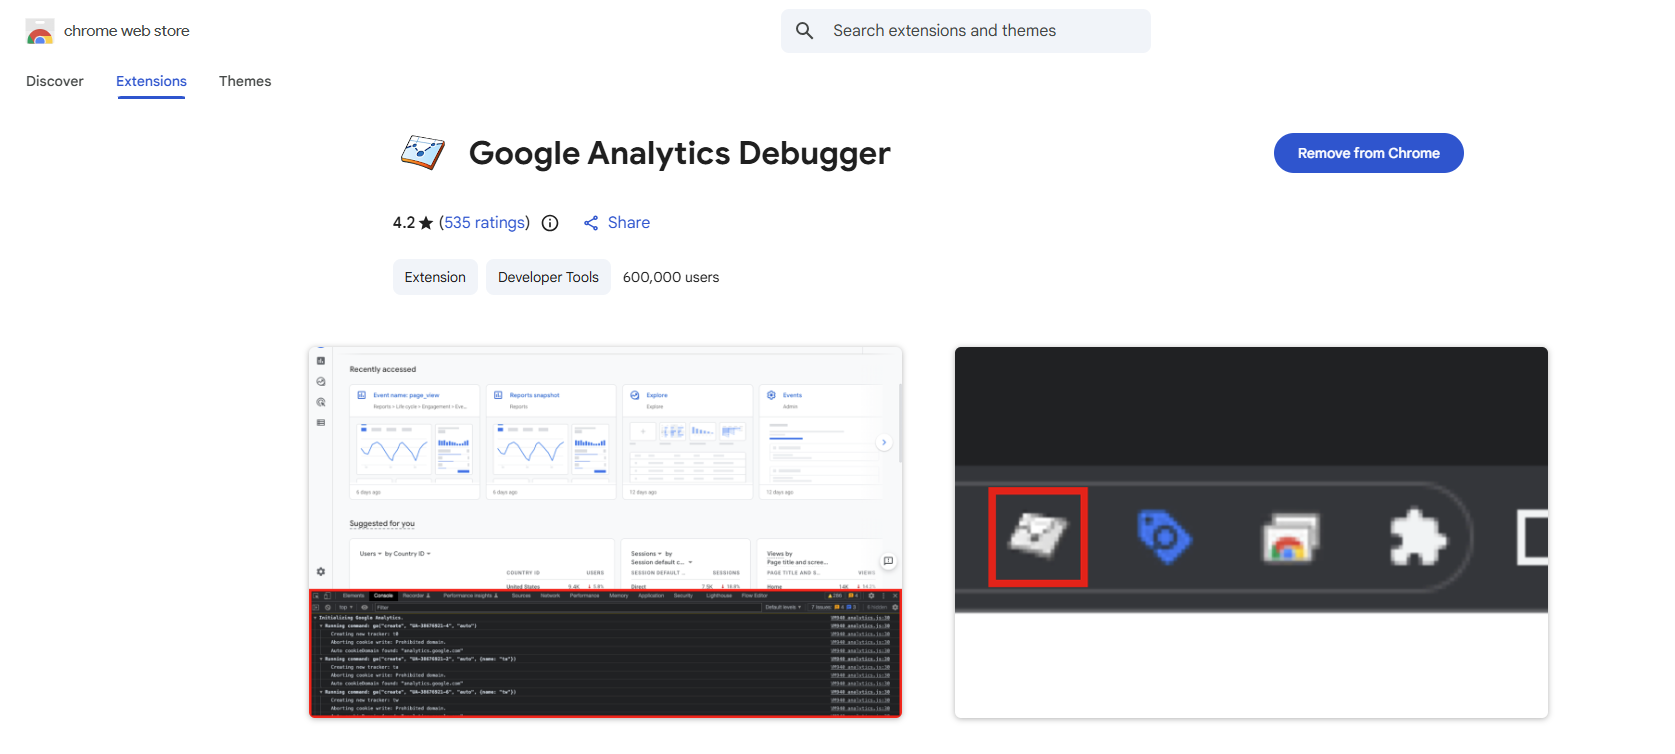Click the Google Analytics Debugger title
The height and width of the screenshot is (754, 1675).
tap(679, 153)
